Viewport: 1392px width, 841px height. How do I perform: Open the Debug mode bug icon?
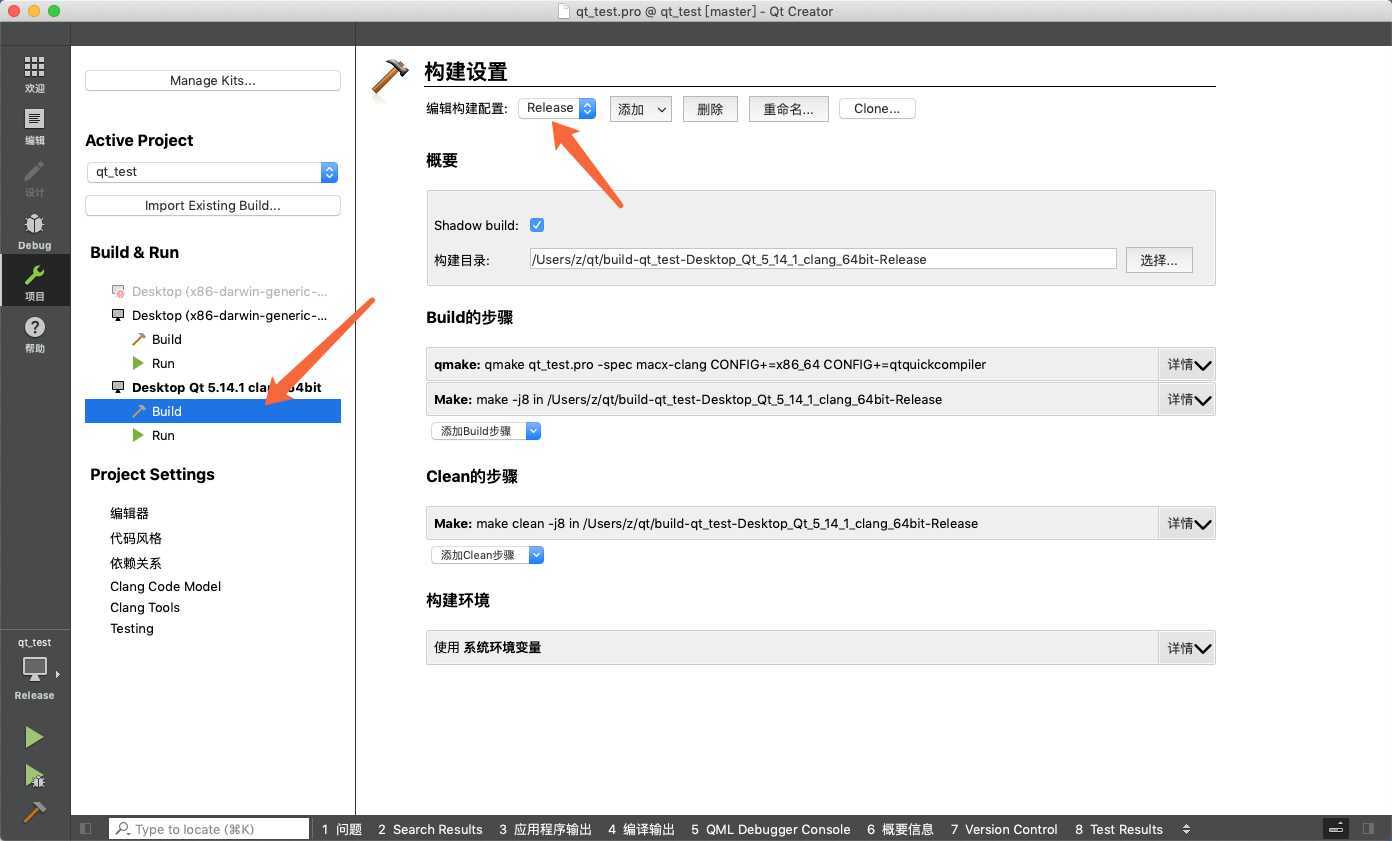point(34,230)
